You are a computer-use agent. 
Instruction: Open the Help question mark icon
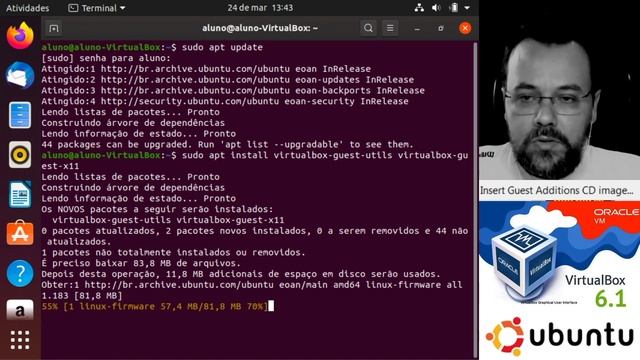click(20, 273)
